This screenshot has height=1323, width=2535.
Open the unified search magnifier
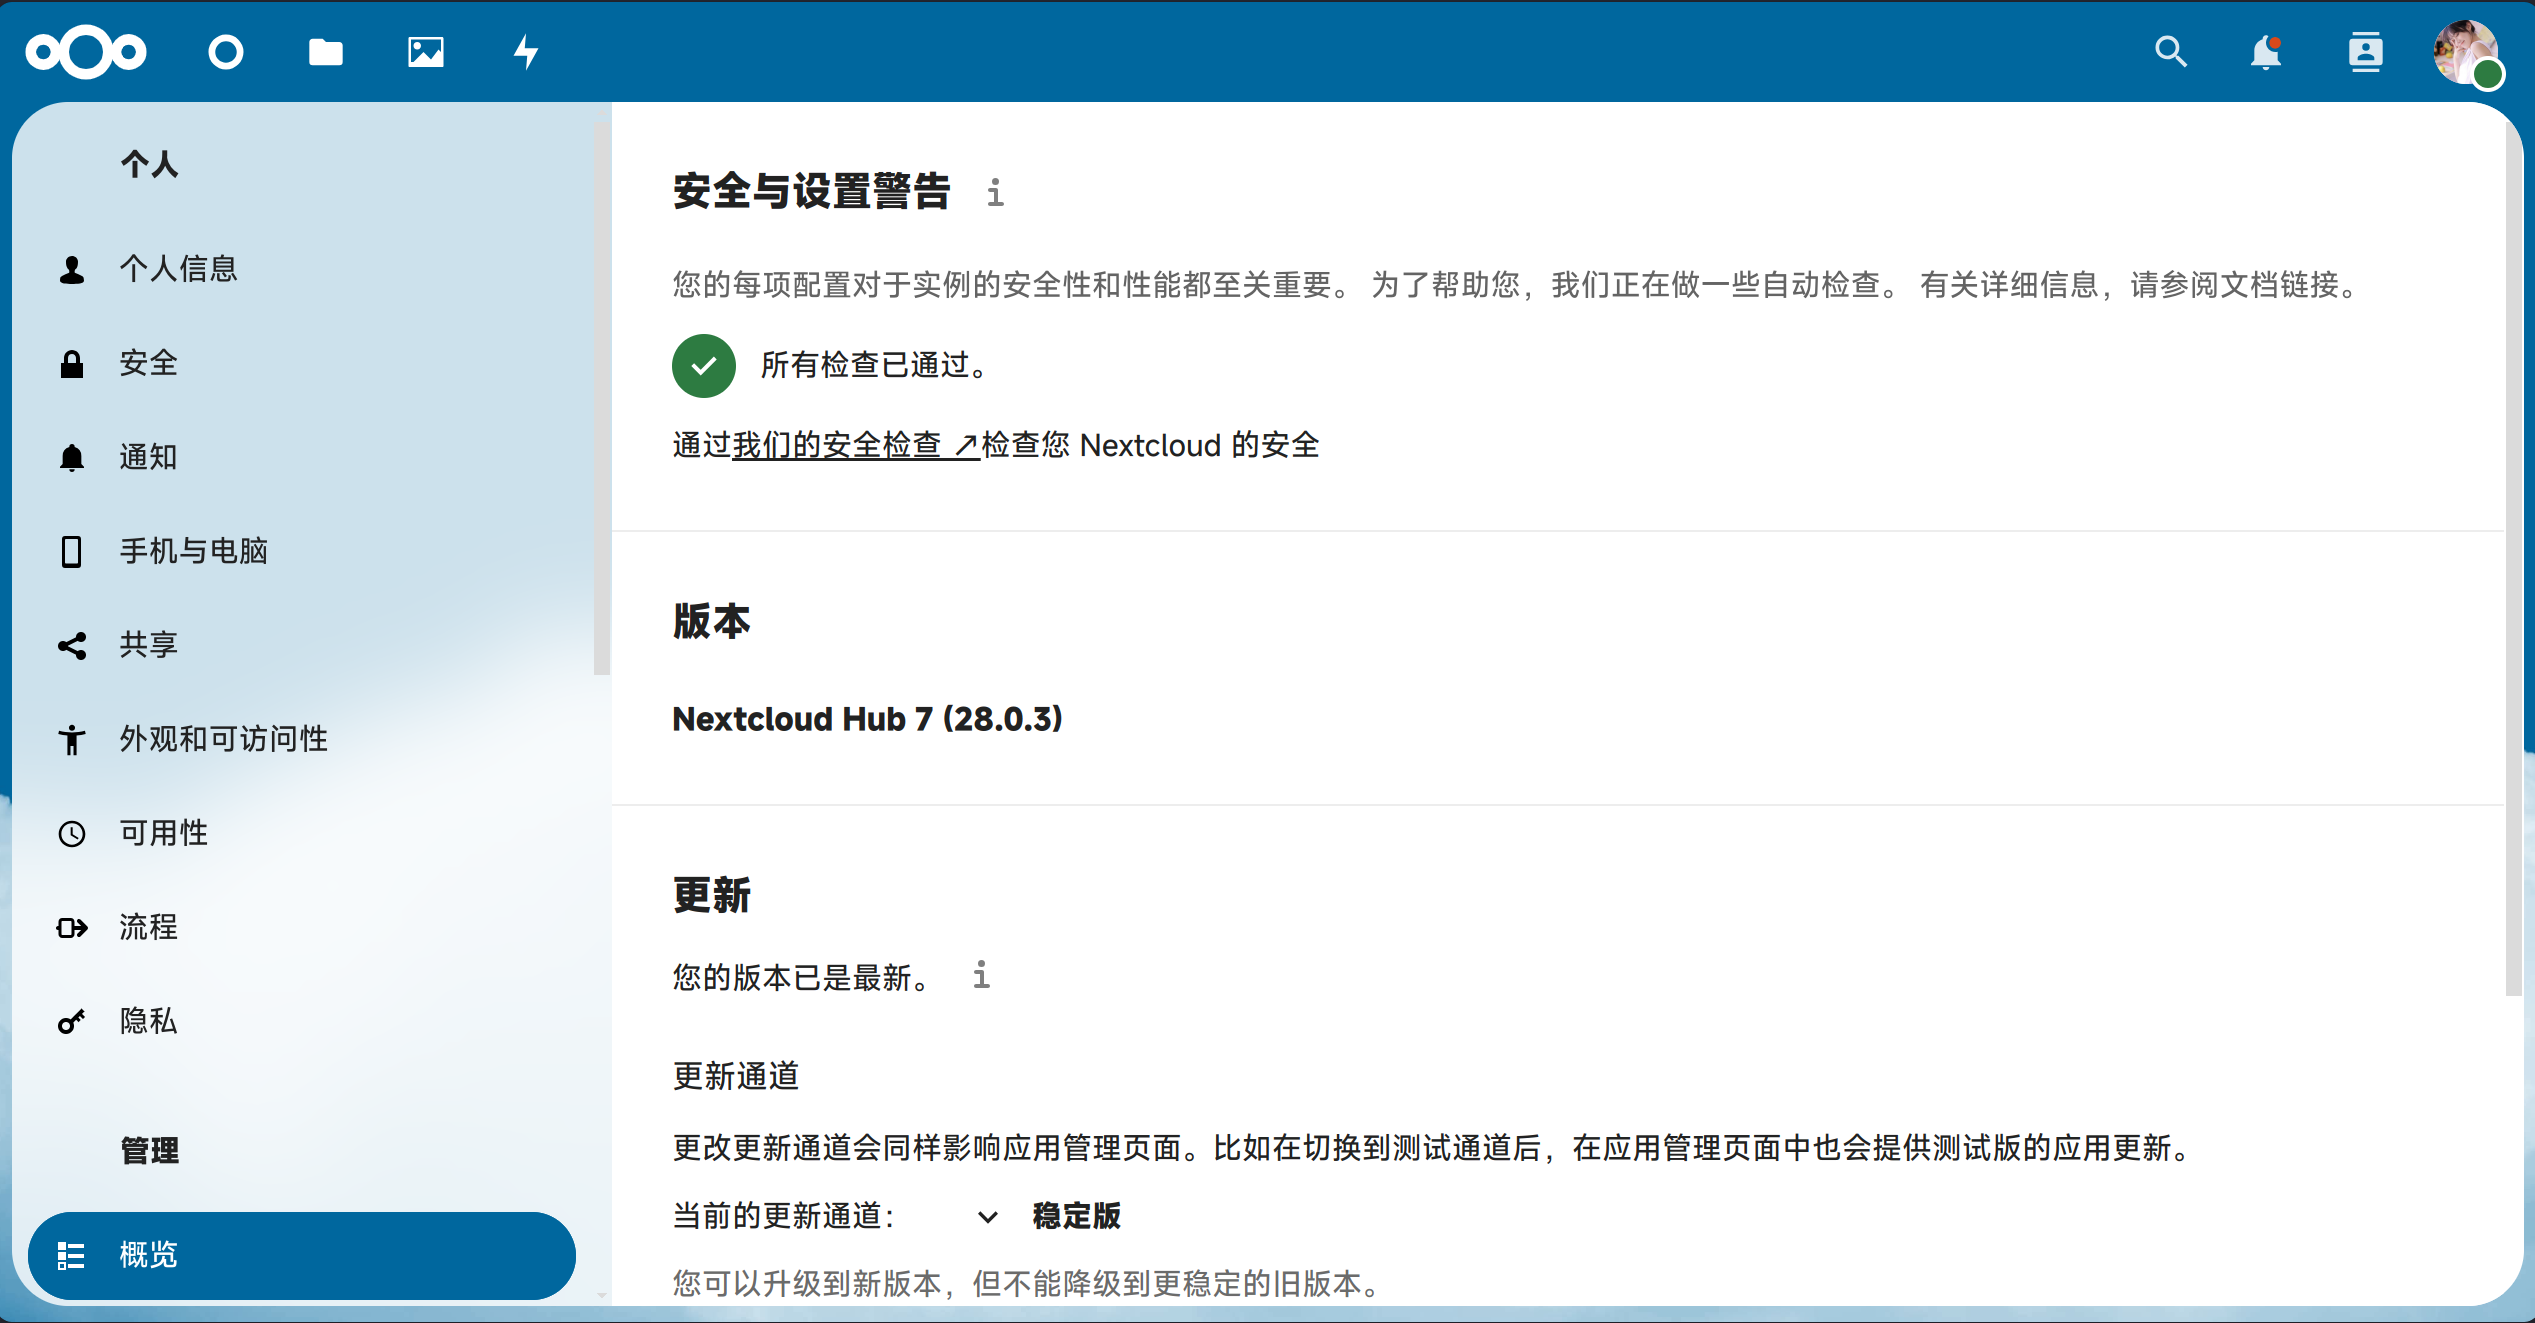tap(2171, 51)
